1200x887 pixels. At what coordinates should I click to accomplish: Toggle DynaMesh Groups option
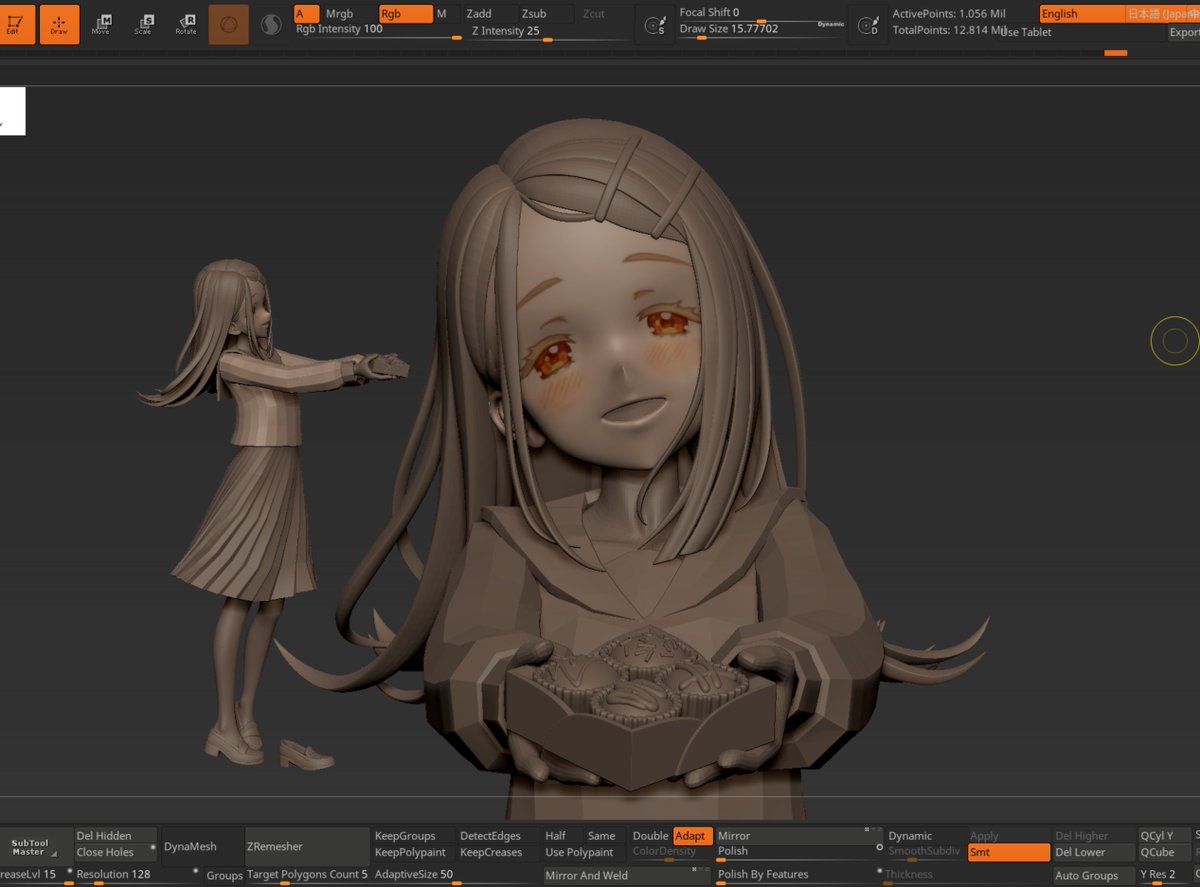pyautogui.click(x=225, y=875)
